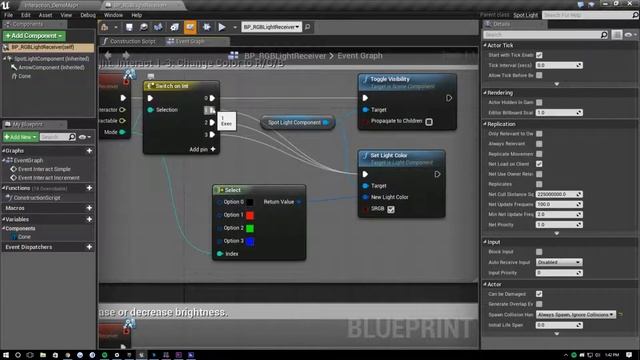Open the File menu
This screenshot has width=640, height=360.
[9, 15]
